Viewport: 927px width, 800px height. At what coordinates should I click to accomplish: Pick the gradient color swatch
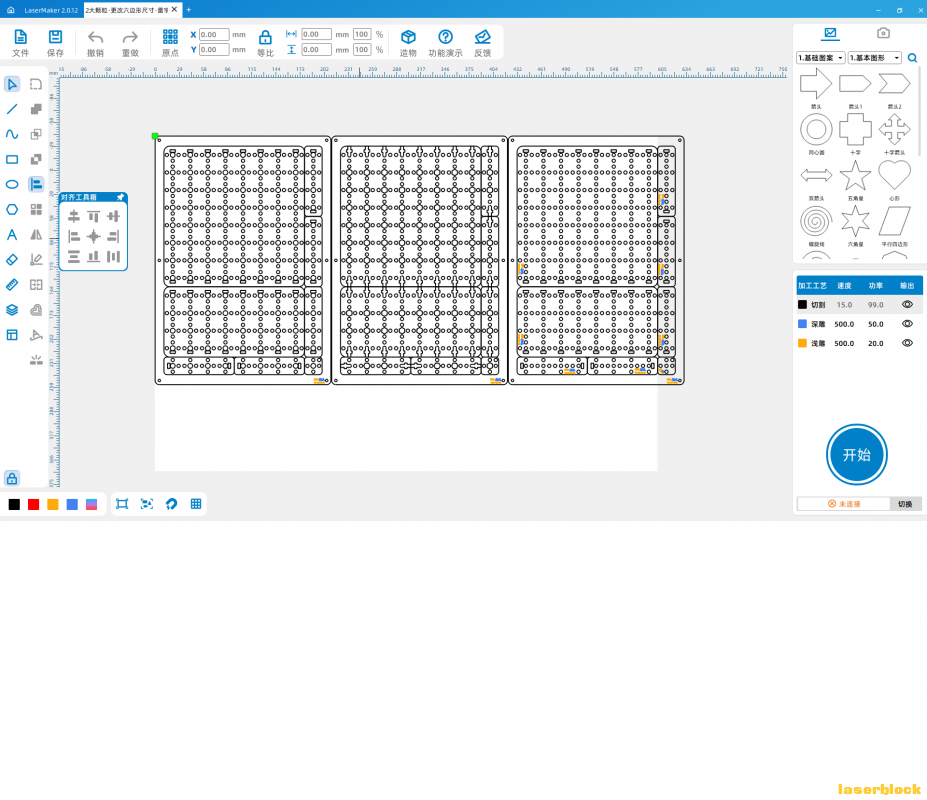[x=92, y=504]
